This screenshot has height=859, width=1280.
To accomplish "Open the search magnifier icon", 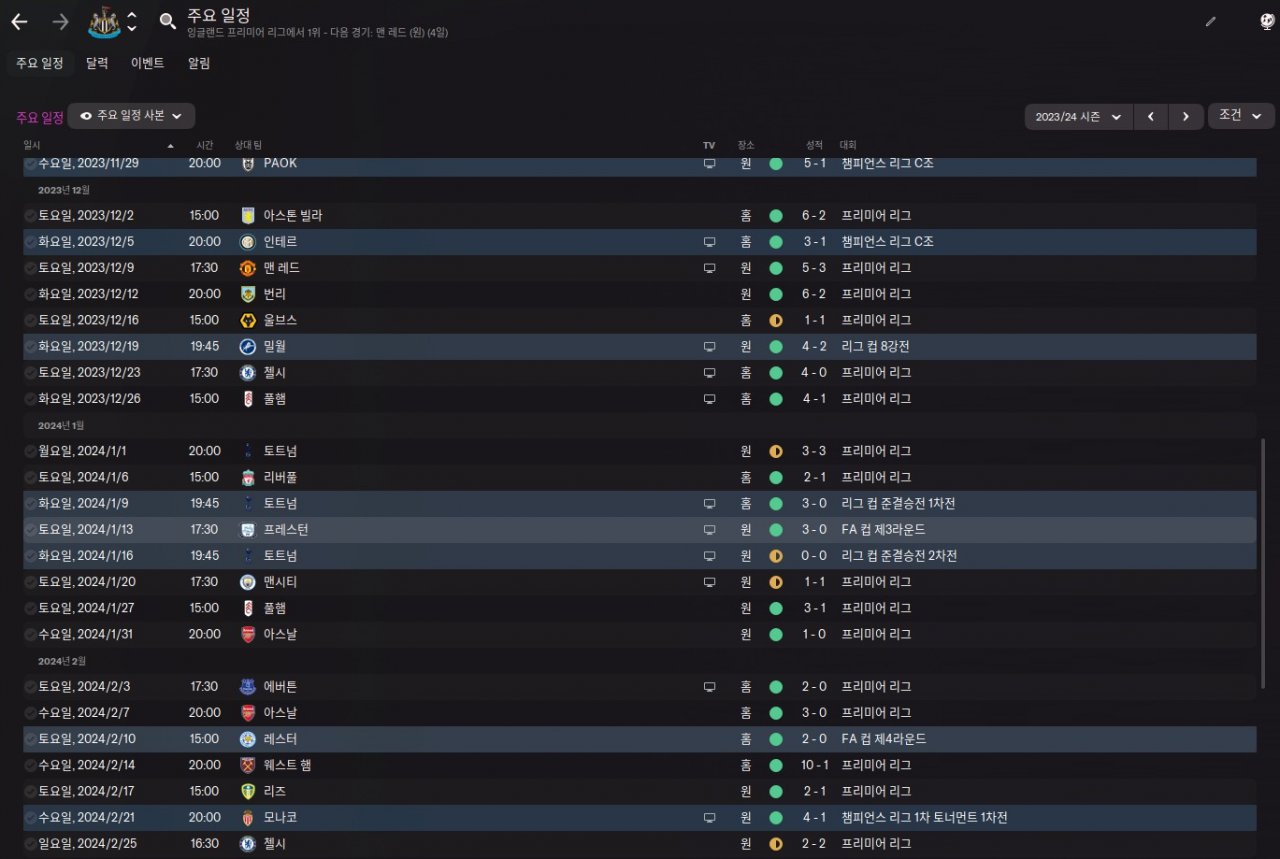I will pyautogui.click(x=168, y=21).
